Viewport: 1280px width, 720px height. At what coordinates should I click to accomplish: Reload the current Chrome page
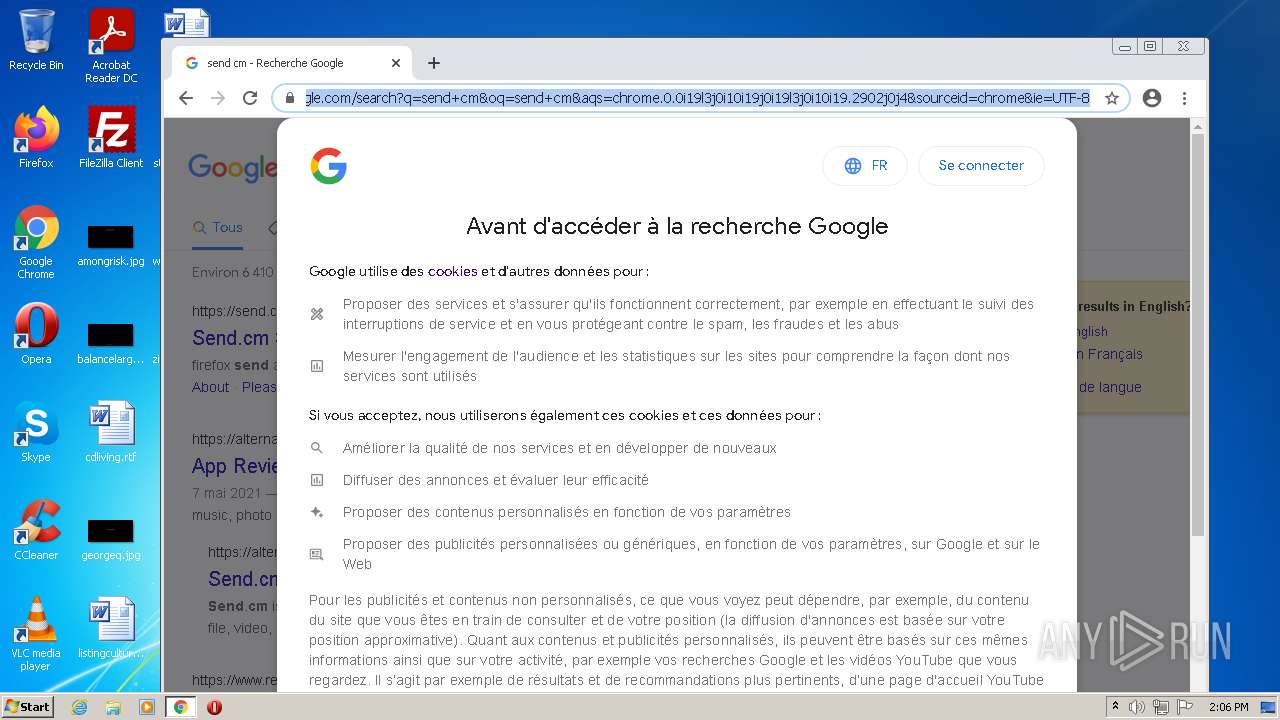pos(250,98)
